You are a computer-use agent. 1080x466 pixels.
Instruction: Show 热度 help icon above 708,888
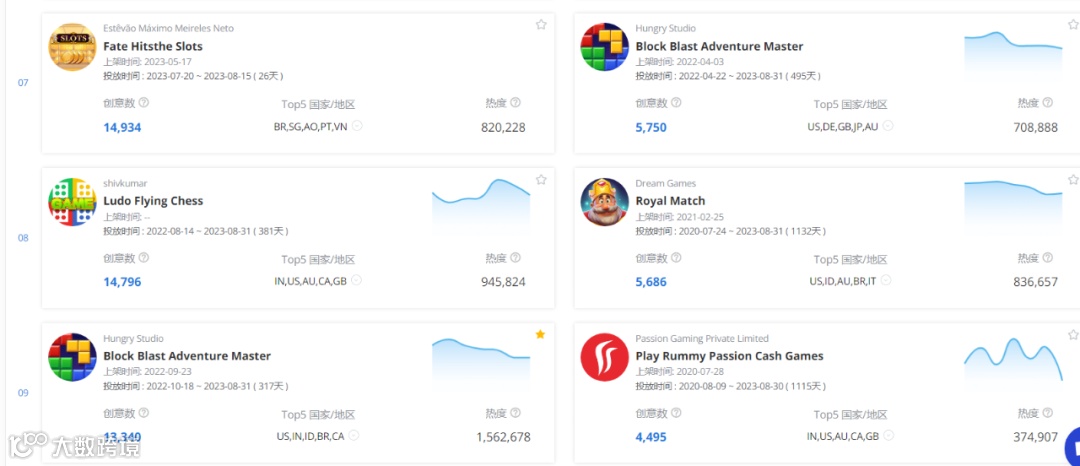pos(1048,103)
